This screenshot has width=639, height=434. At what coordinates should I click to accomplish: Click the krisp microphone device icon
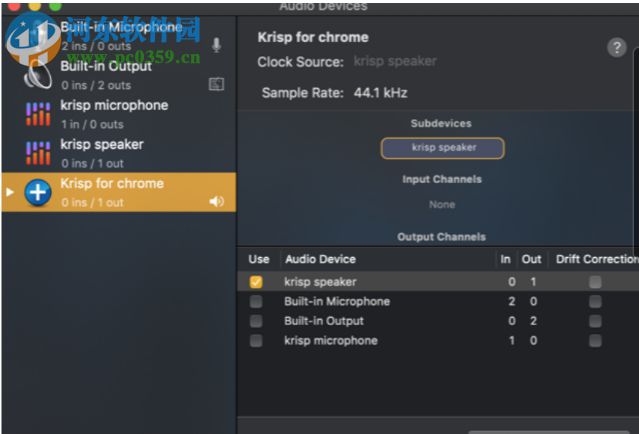(38, 114)
